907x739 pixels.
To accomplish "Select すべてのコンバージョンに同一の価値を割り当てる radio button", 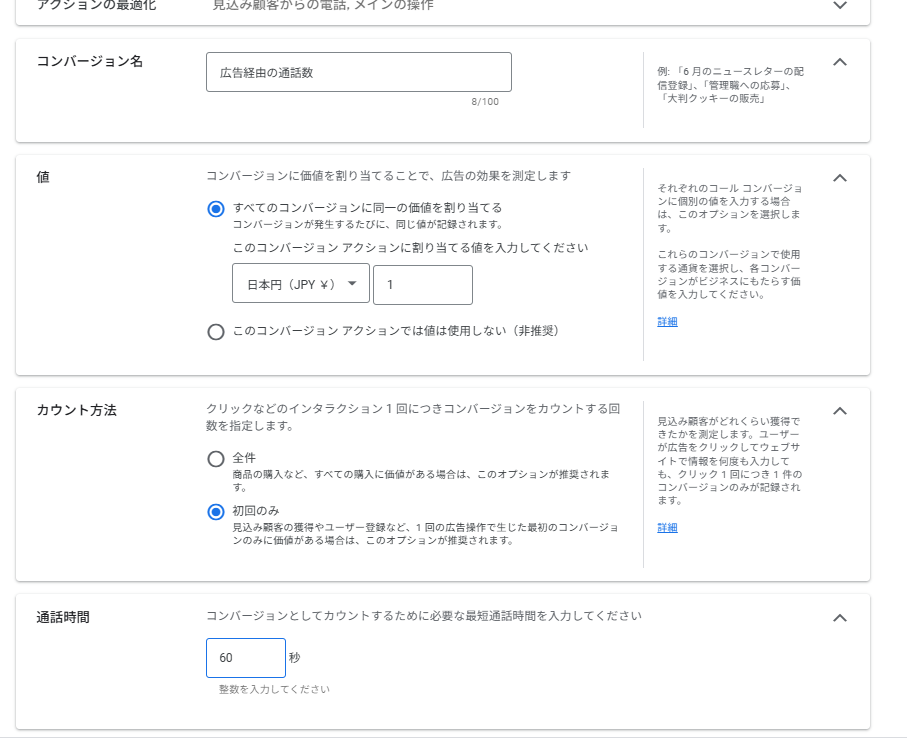I will click(215, 209).
